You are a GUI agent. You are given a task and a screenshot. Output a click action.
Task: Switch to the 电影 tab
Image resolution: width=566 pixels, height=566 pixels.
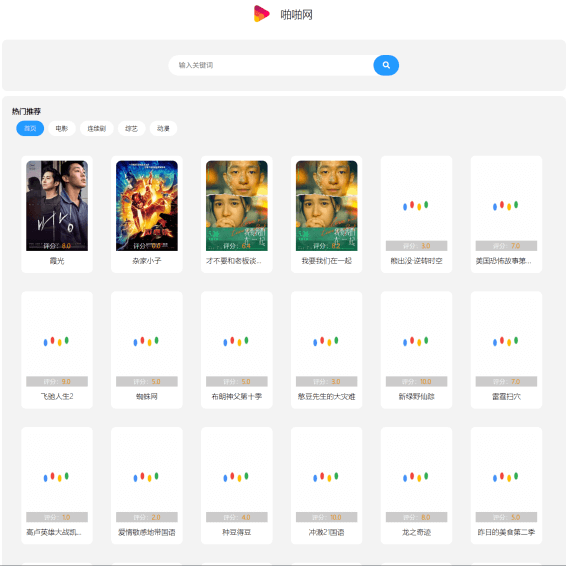point(62,129)
